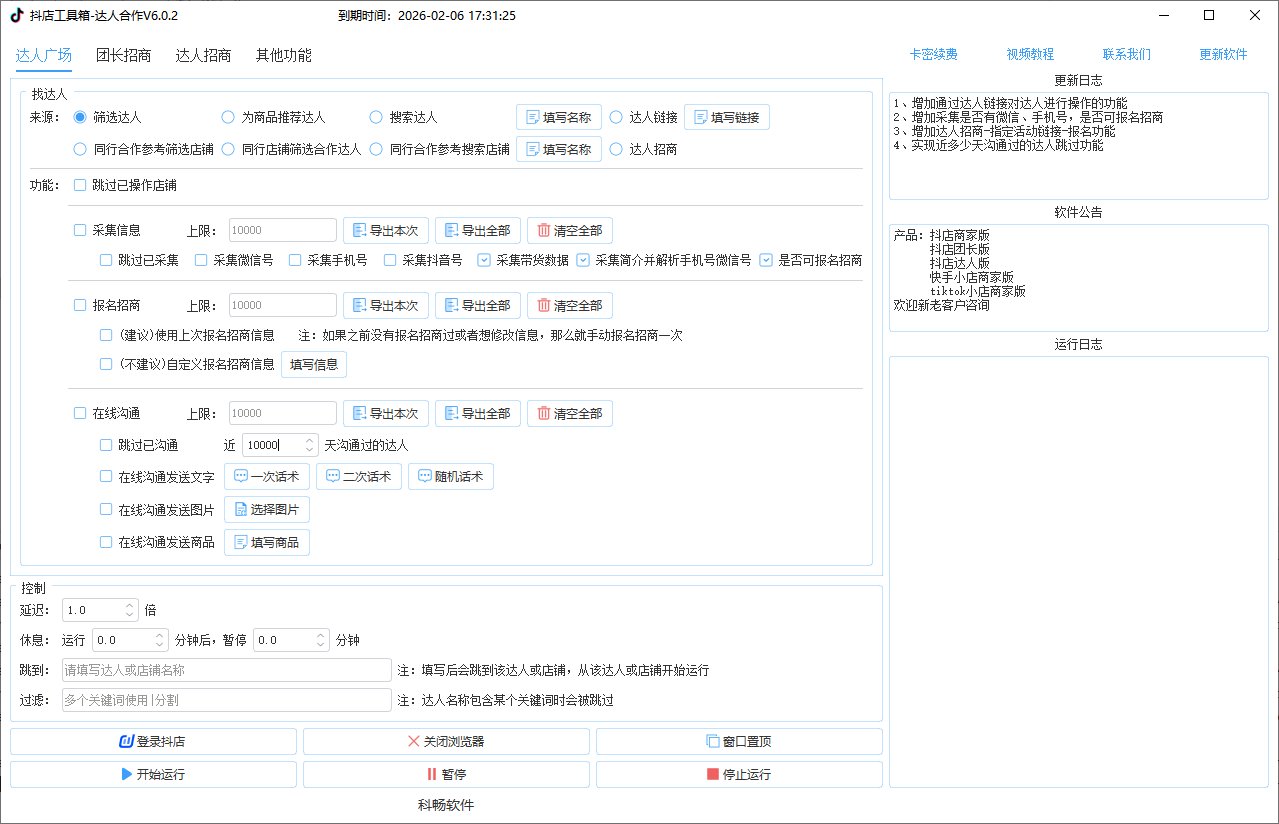The height and width of the screenshot is (824, 1279).
Task: Open 更新软件 link
Action: coord(1223,55)
